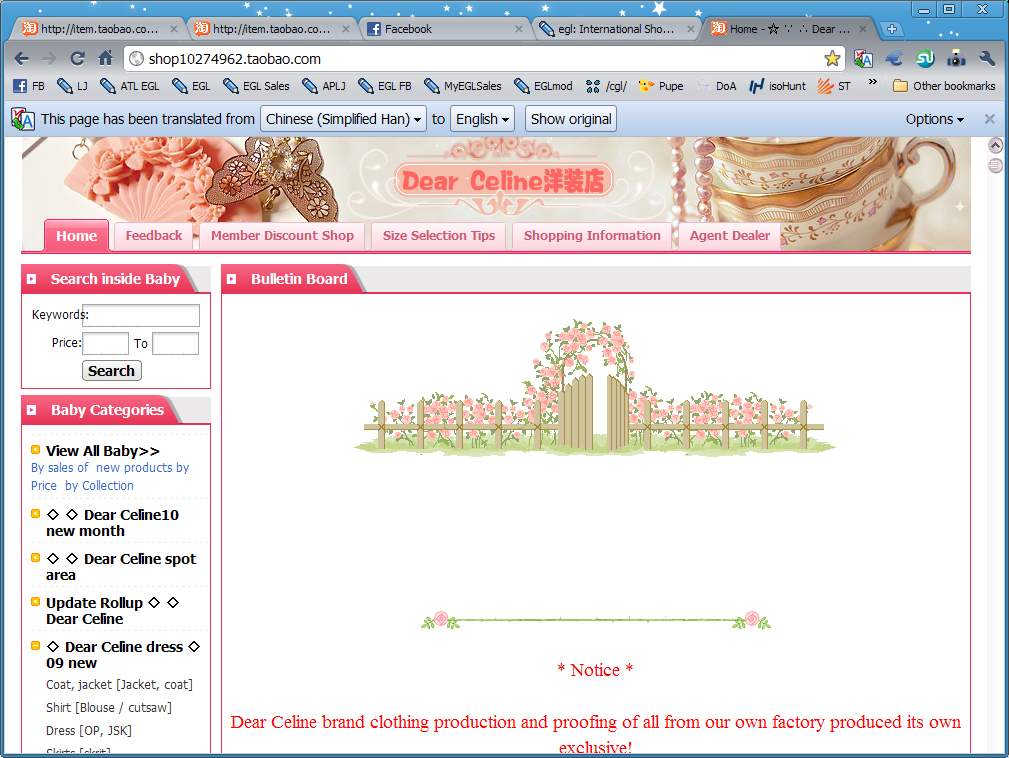Click the StumbleUpon extension icon
1009x758 pixels.
pyautogui.click(x=925, y=59)
